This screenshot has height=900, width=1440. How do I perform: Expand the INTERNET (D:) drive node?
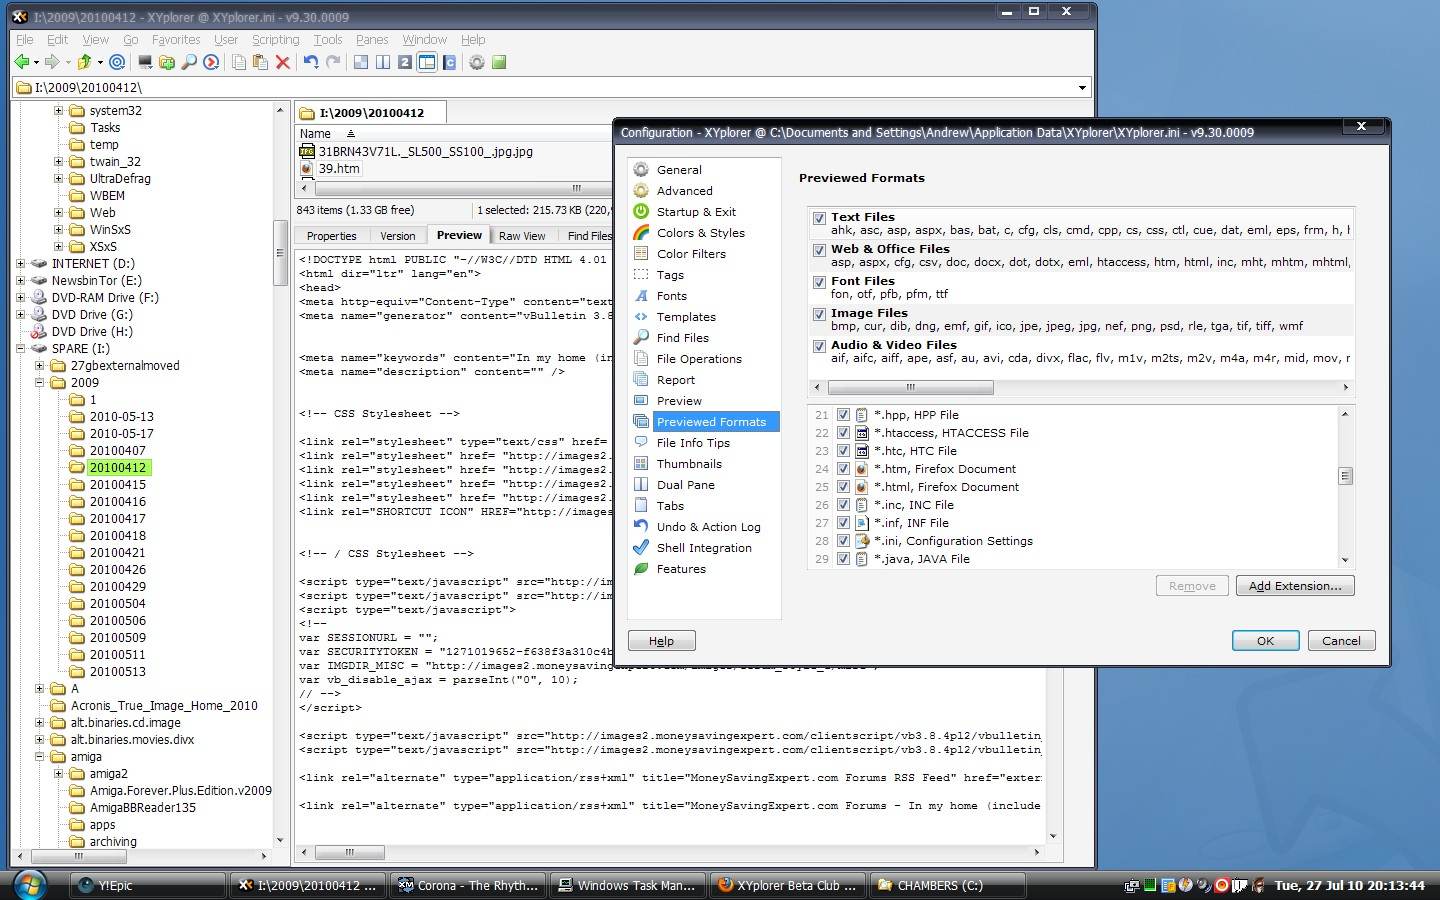coord(20,264)
